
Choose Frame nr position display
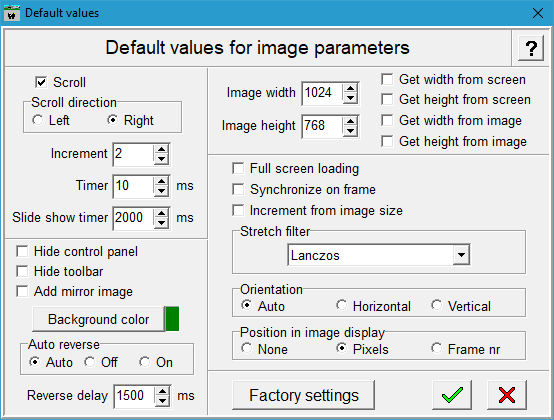click(x=437, y=348)
